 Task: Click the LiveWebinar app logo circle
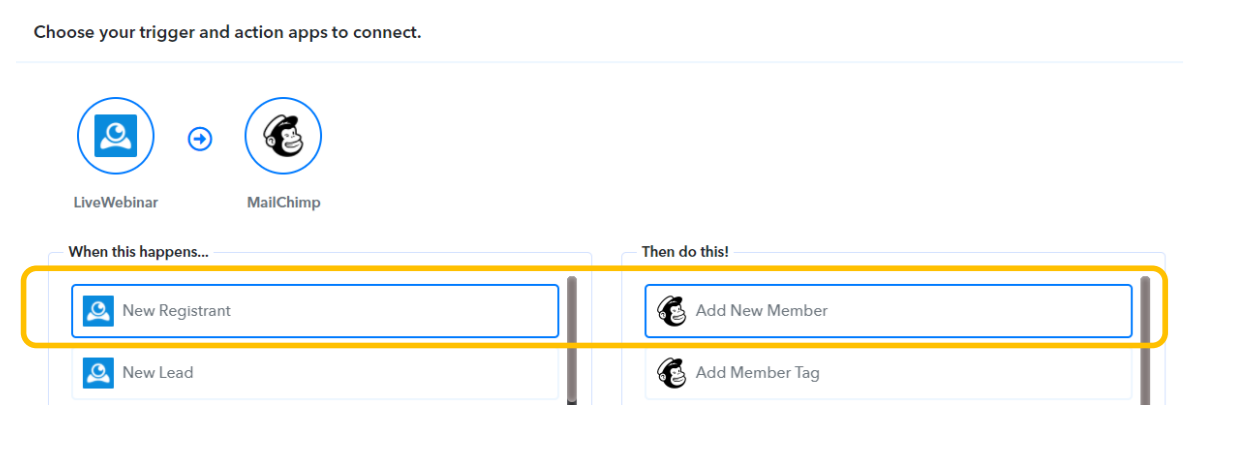point(116,136)
